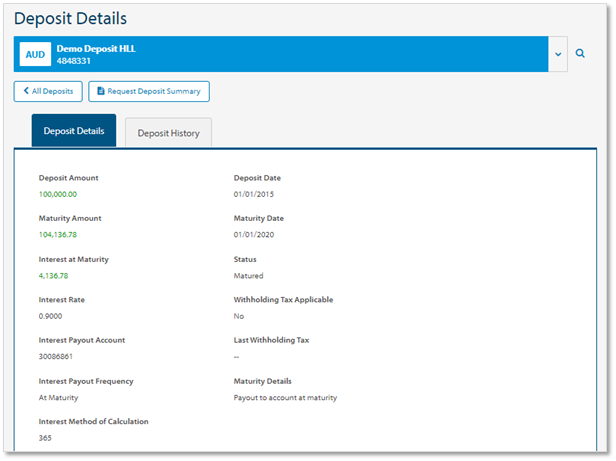Select the Deposit Details tab
The width and height of the screenshot is (616, 461).
pyautogui.click(x=74, y=132)
